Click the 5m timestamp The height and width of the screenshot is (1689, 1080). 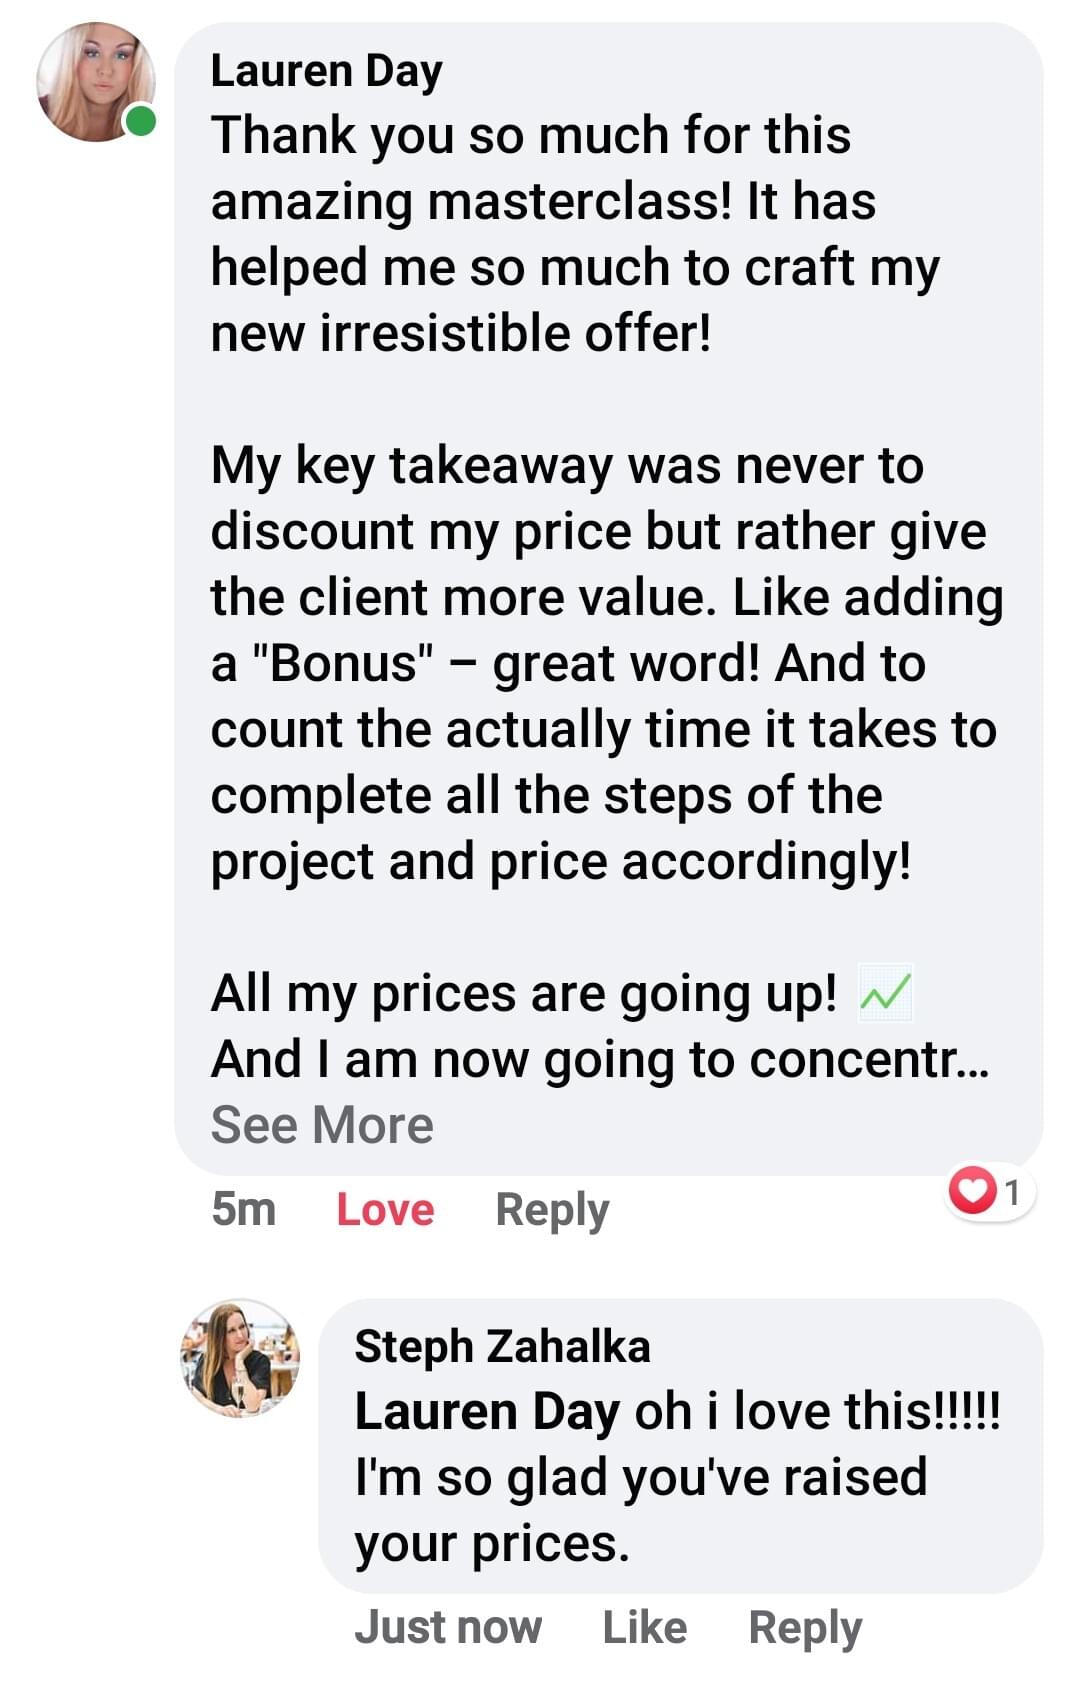243,1210
